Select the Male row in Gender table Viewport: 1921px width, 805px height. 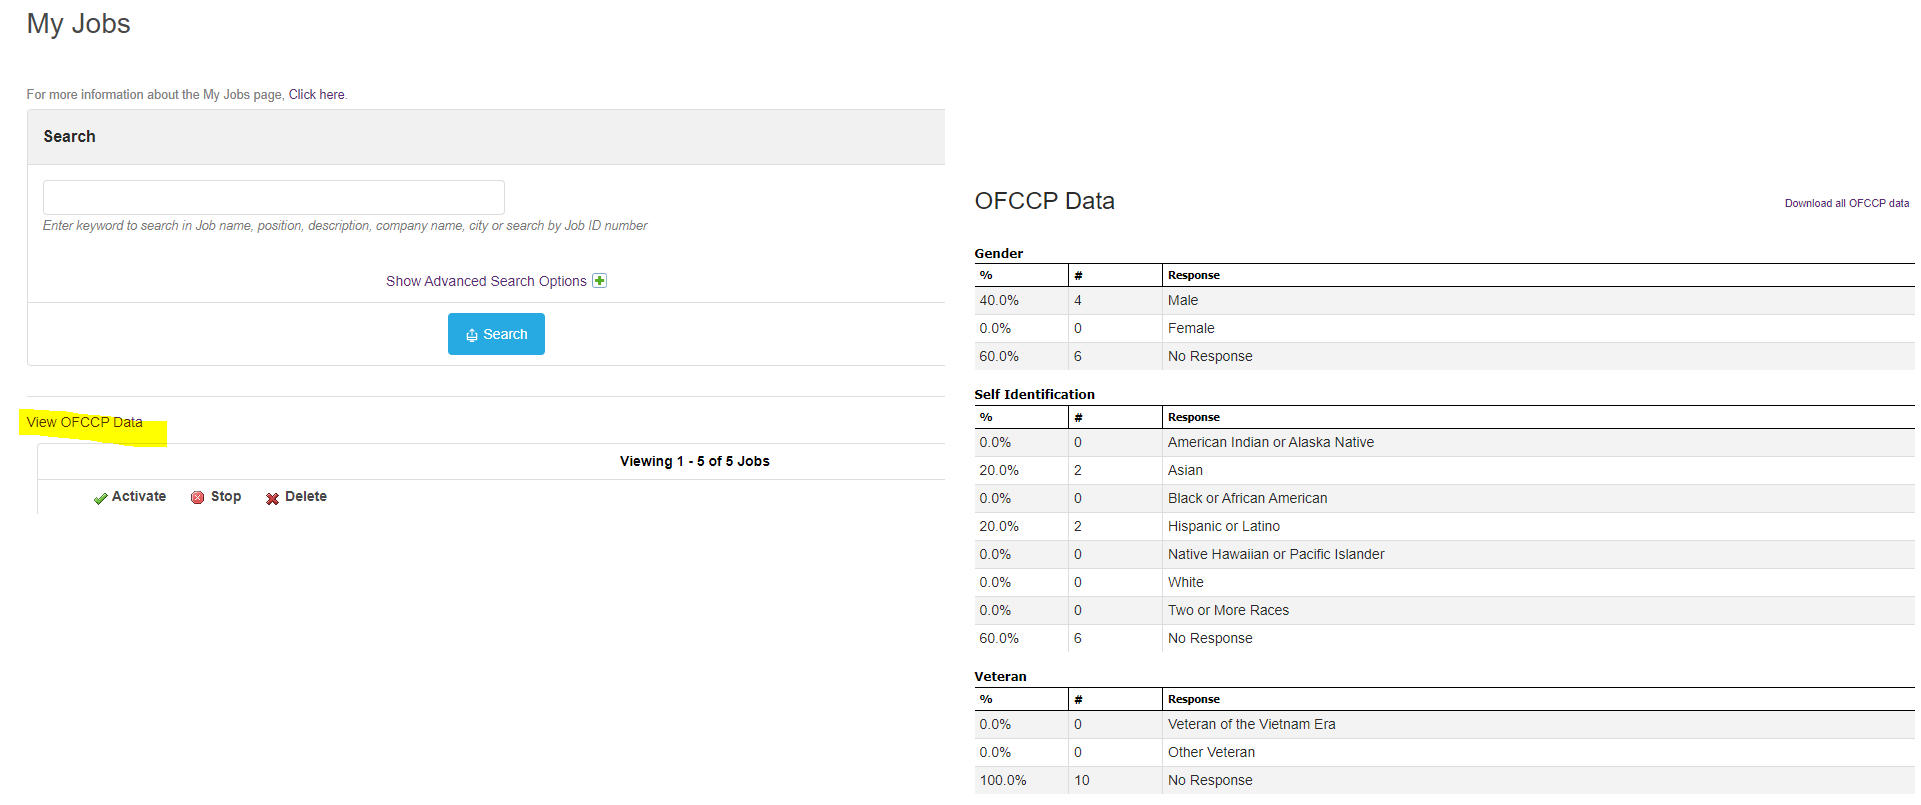pyautogui.click(x=1183, y=300)
